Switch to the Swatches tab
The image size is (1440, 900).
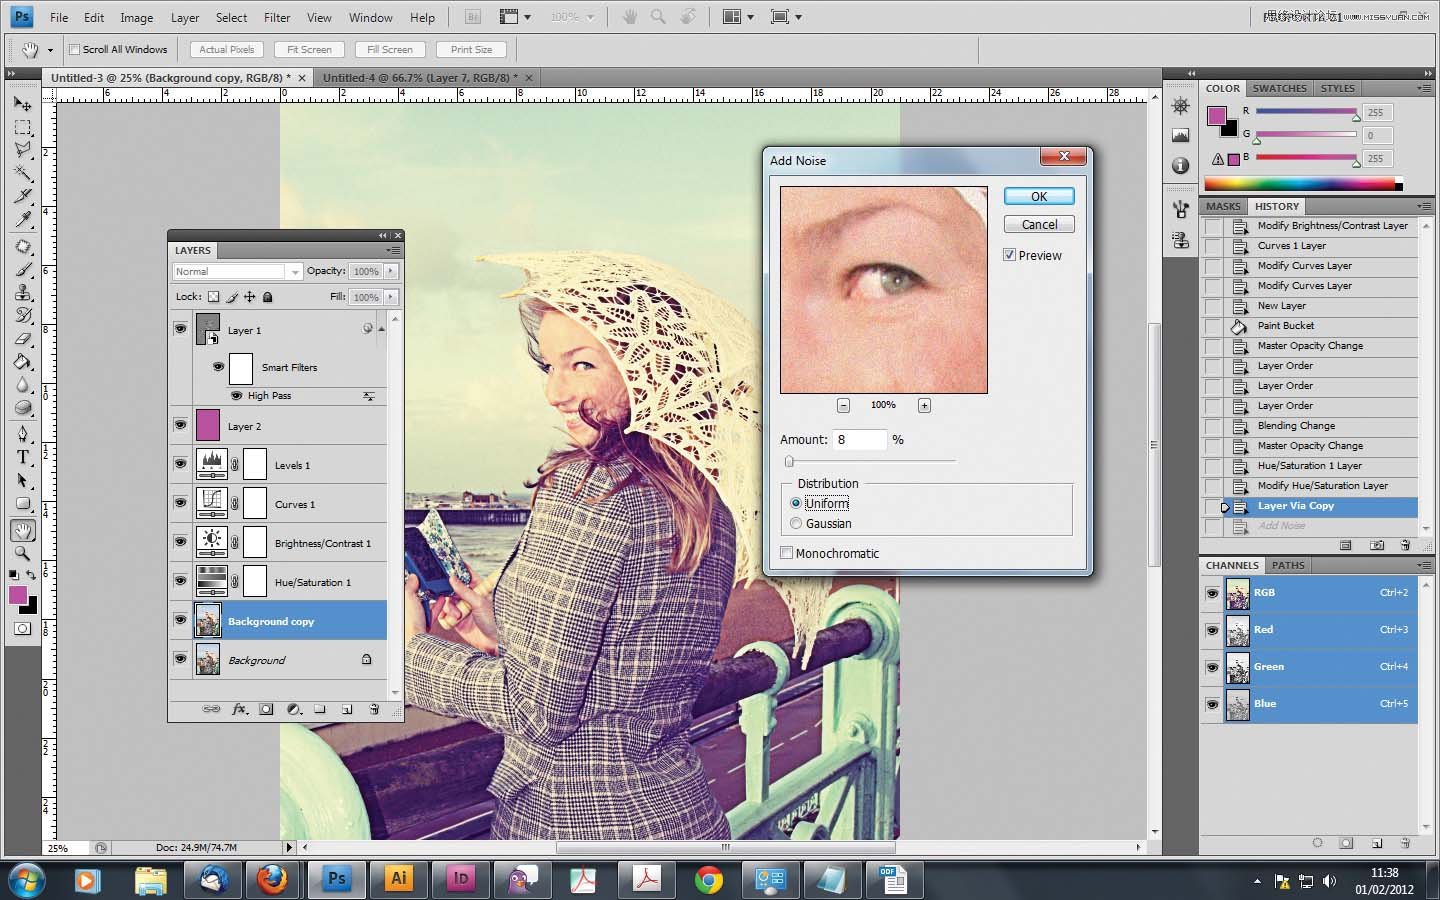pyautogui.click(x=1279, y=88)
